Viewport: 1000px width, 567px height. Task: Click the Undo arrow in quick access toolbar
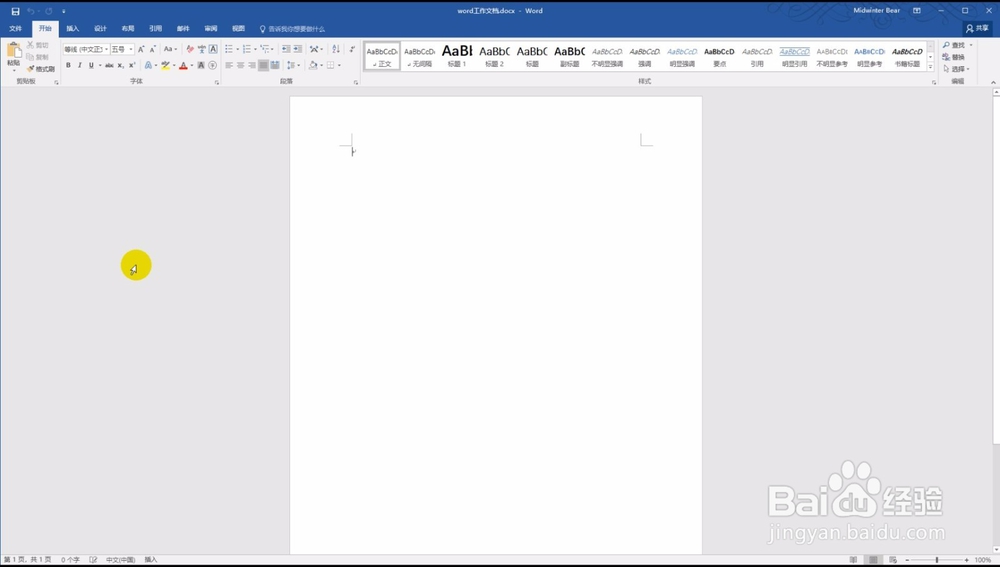click(30, 11)
